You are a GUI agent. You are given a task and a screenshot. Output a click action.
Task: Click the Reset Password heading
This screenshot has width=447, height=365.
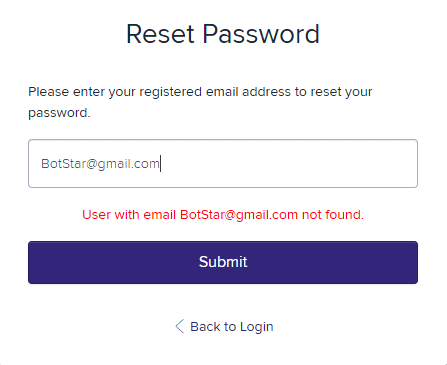coord(223,34)
